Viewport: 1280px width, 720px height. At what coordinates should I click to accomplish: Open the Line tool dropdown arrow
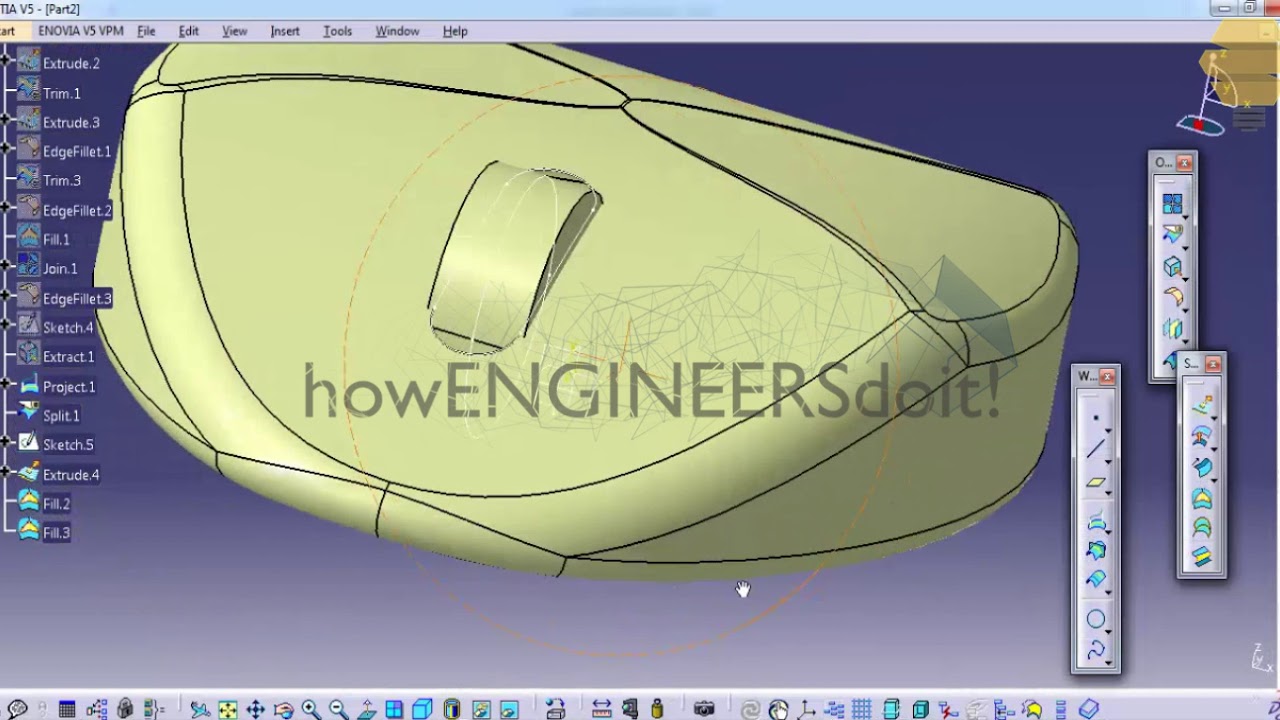(1108, 460)
